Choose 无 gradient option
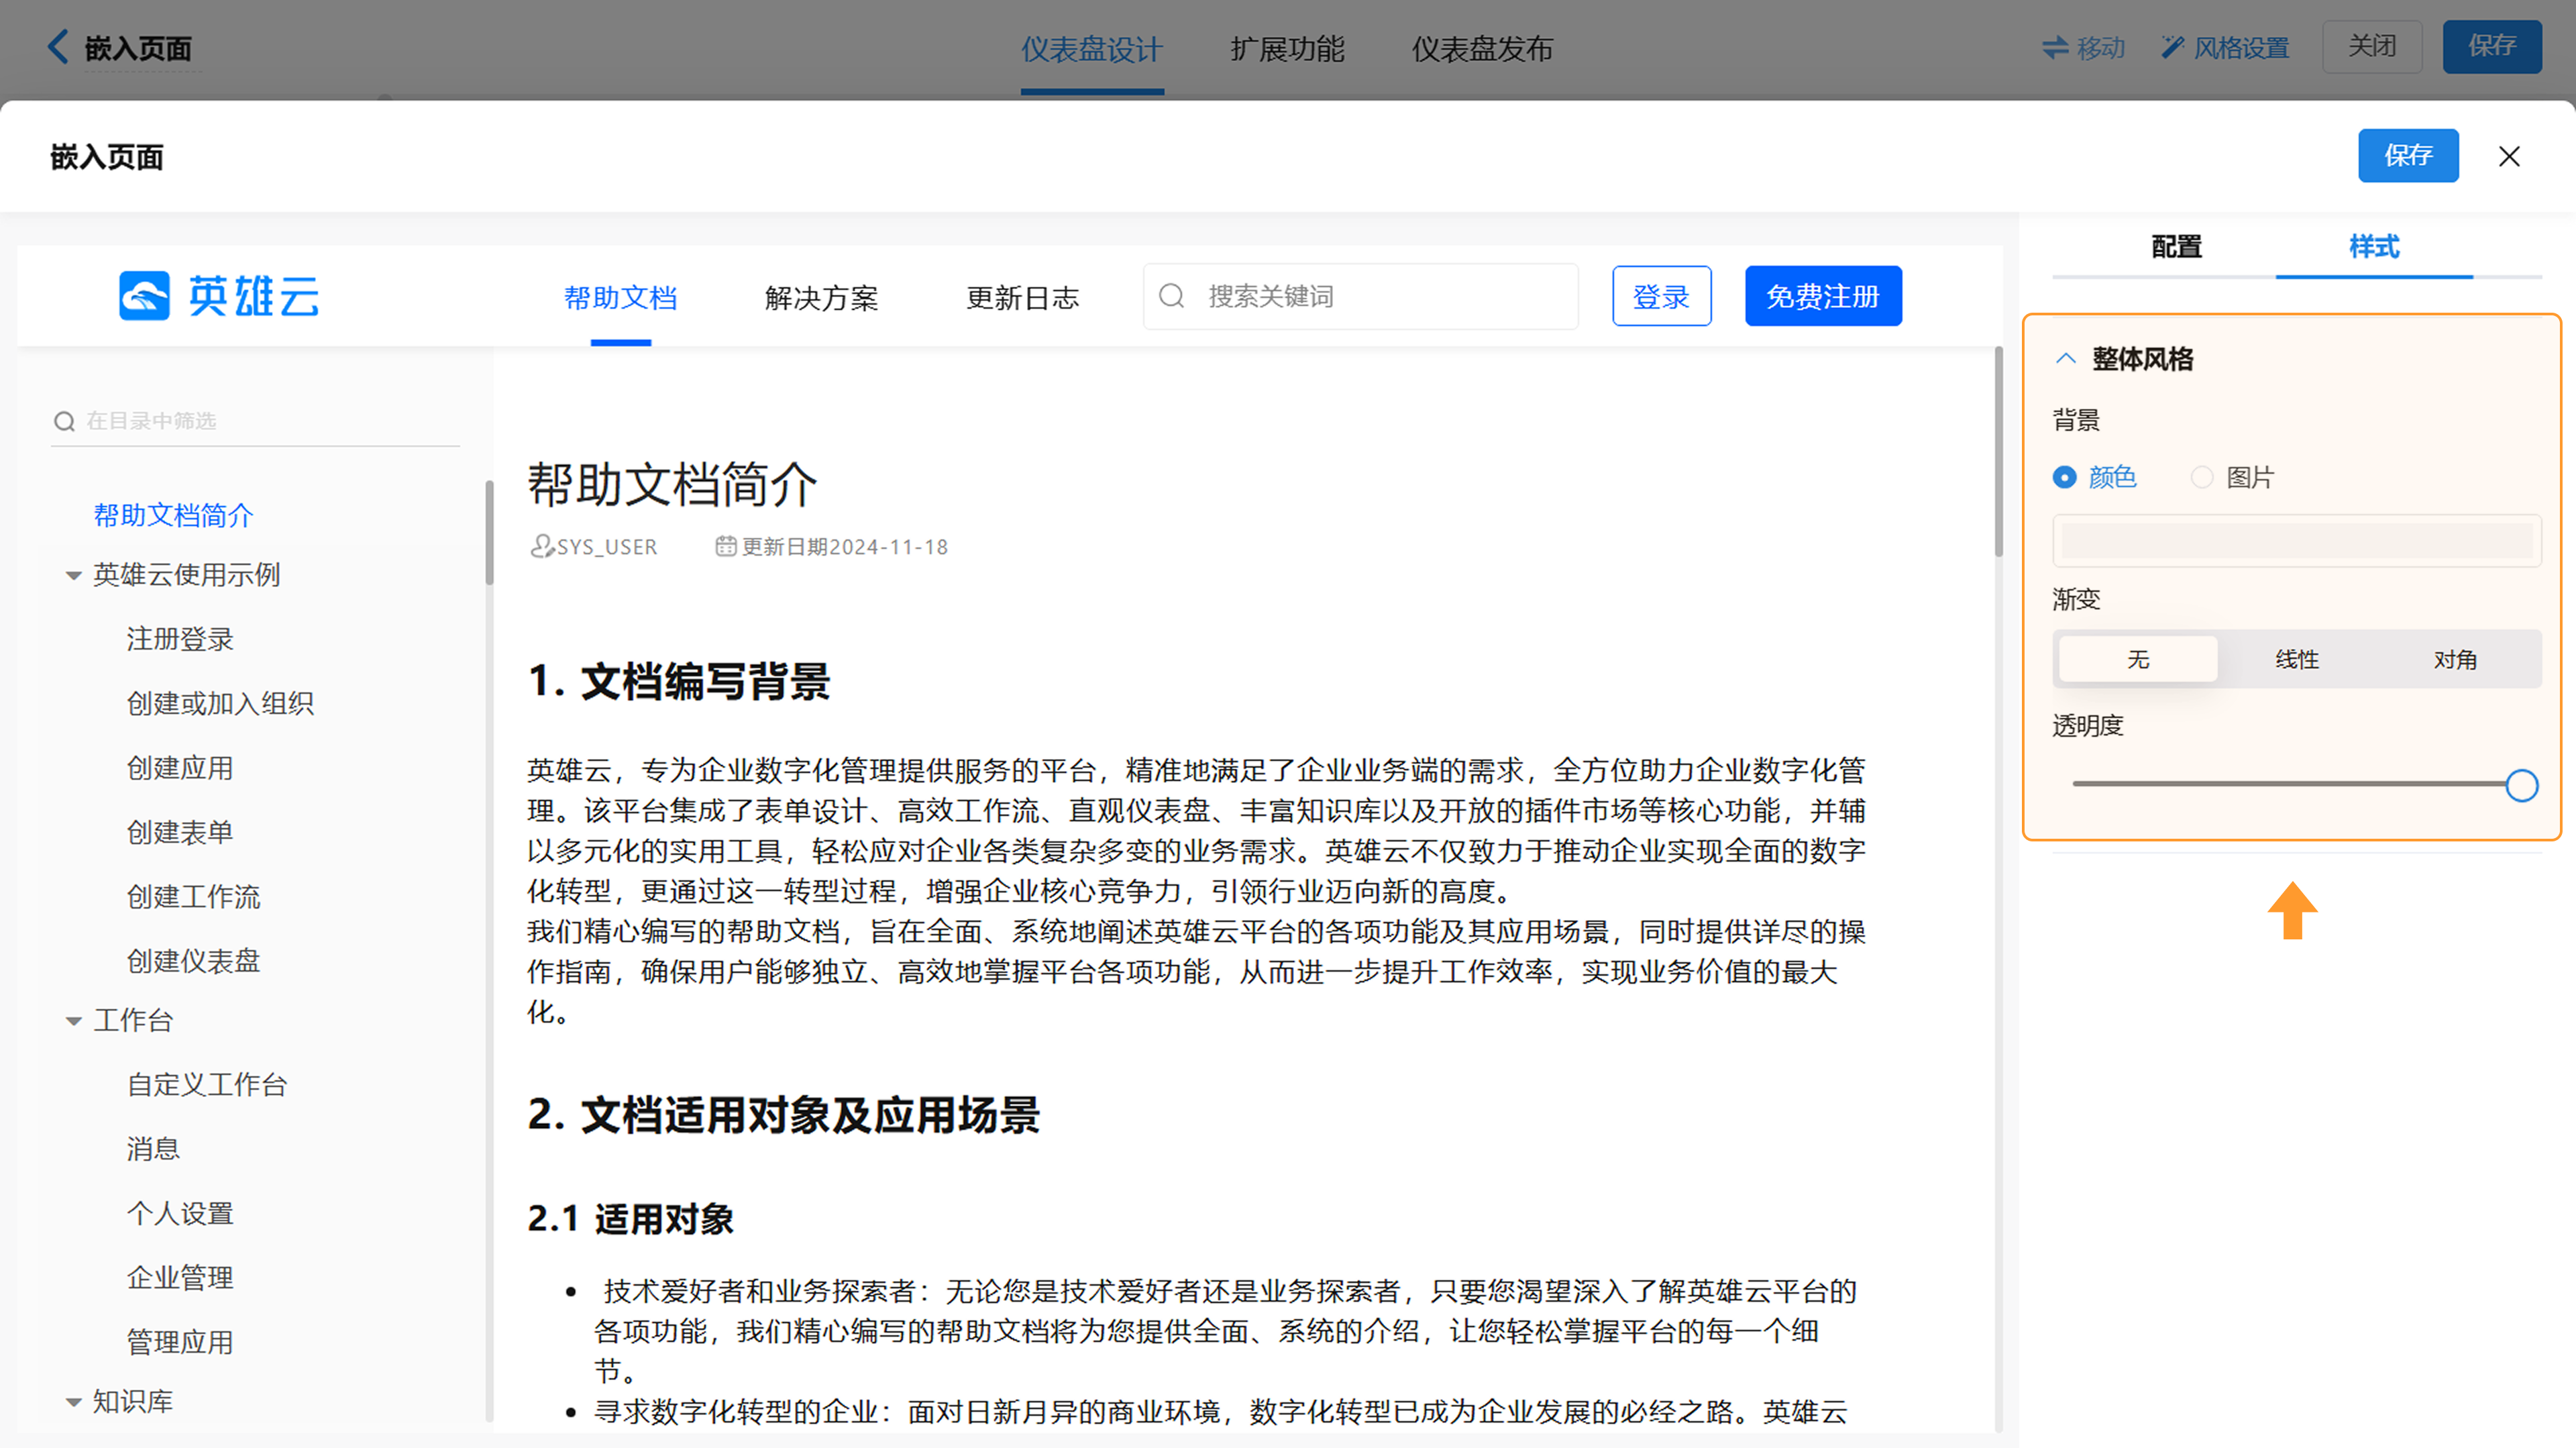2576x1448 pixels. [x=2138, y=659]
